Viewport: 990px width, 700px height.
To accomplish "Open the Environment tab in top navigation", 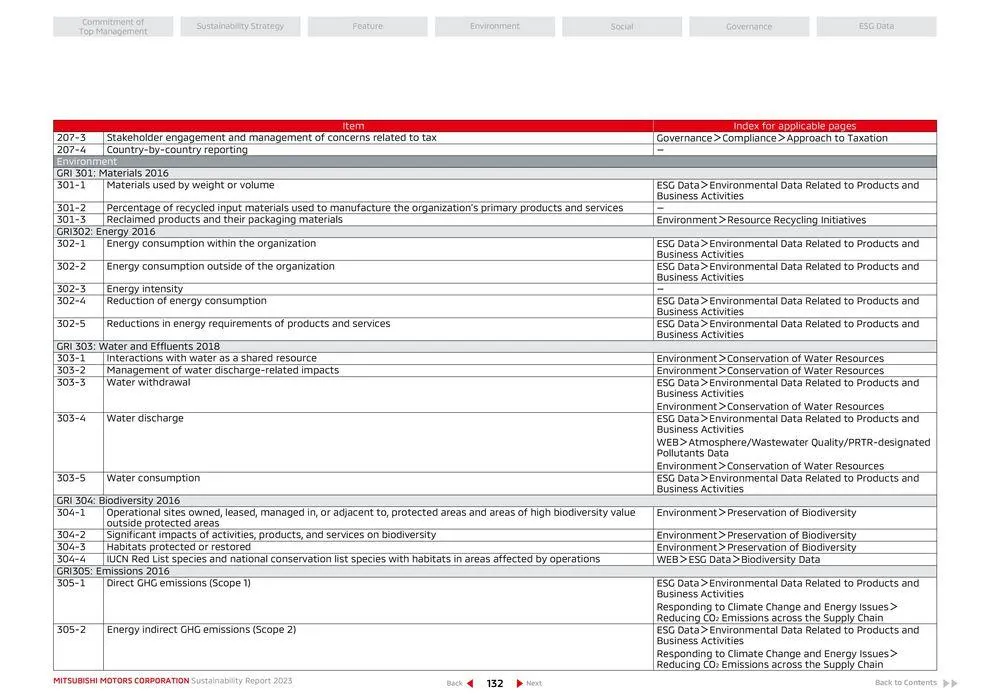I will click(494, 25).
